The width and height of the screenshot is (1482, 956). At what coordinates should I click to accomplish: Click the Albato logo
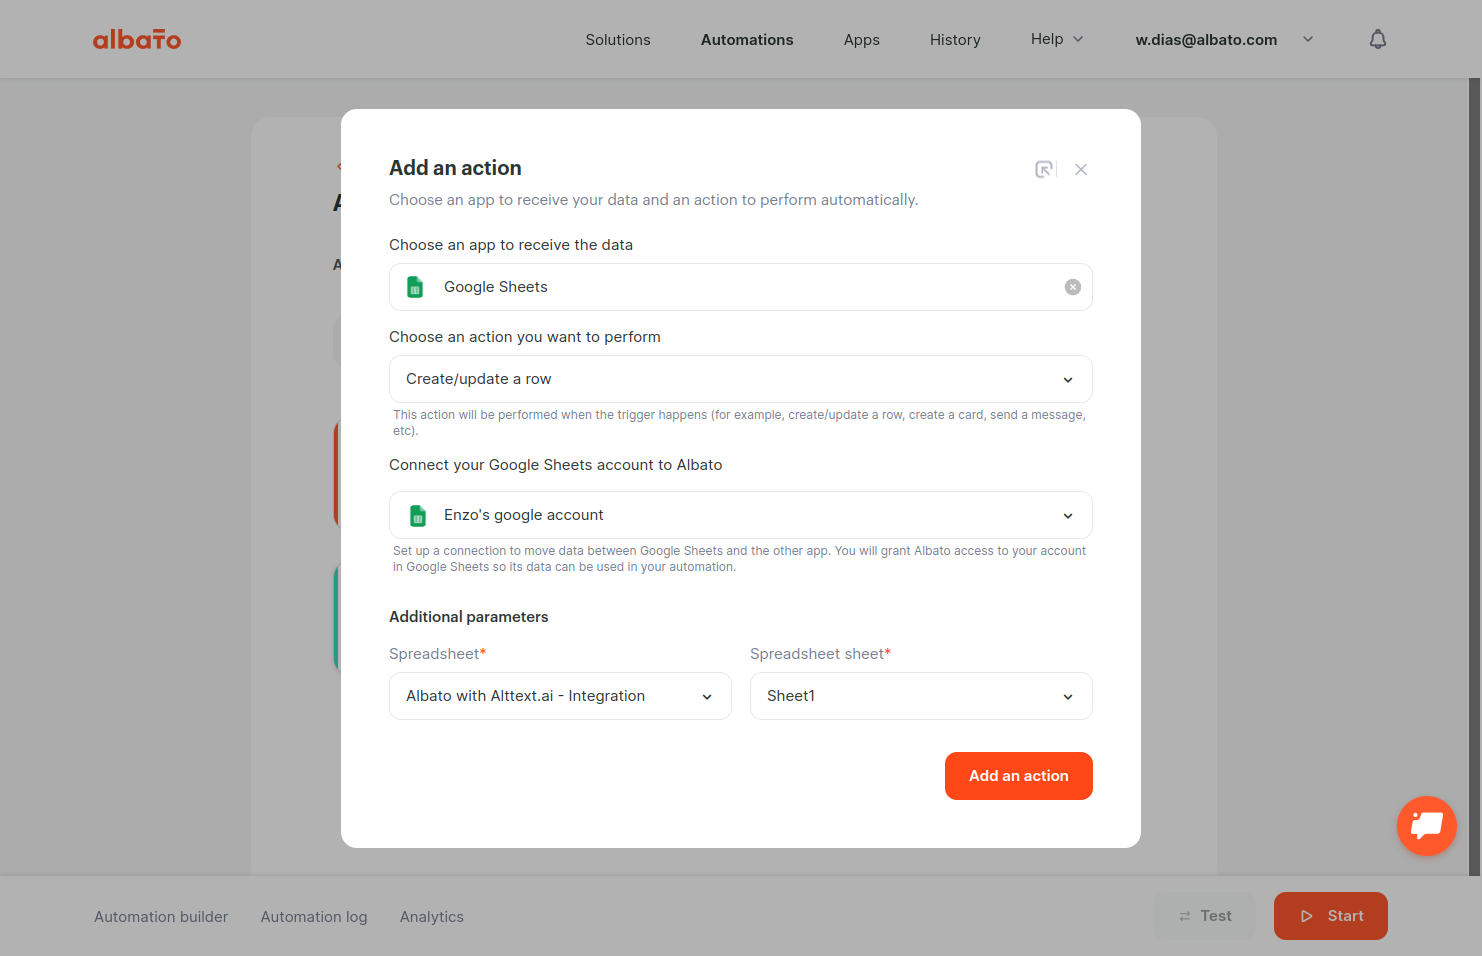click(x=137, y=39)
